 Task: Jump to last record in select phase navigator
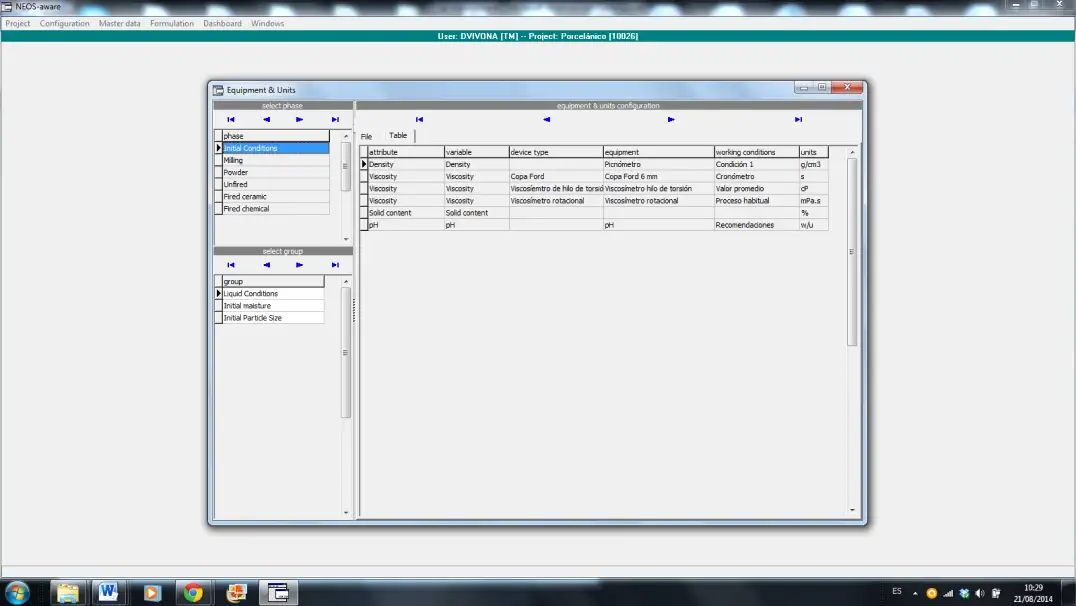(x=335, y=120)
